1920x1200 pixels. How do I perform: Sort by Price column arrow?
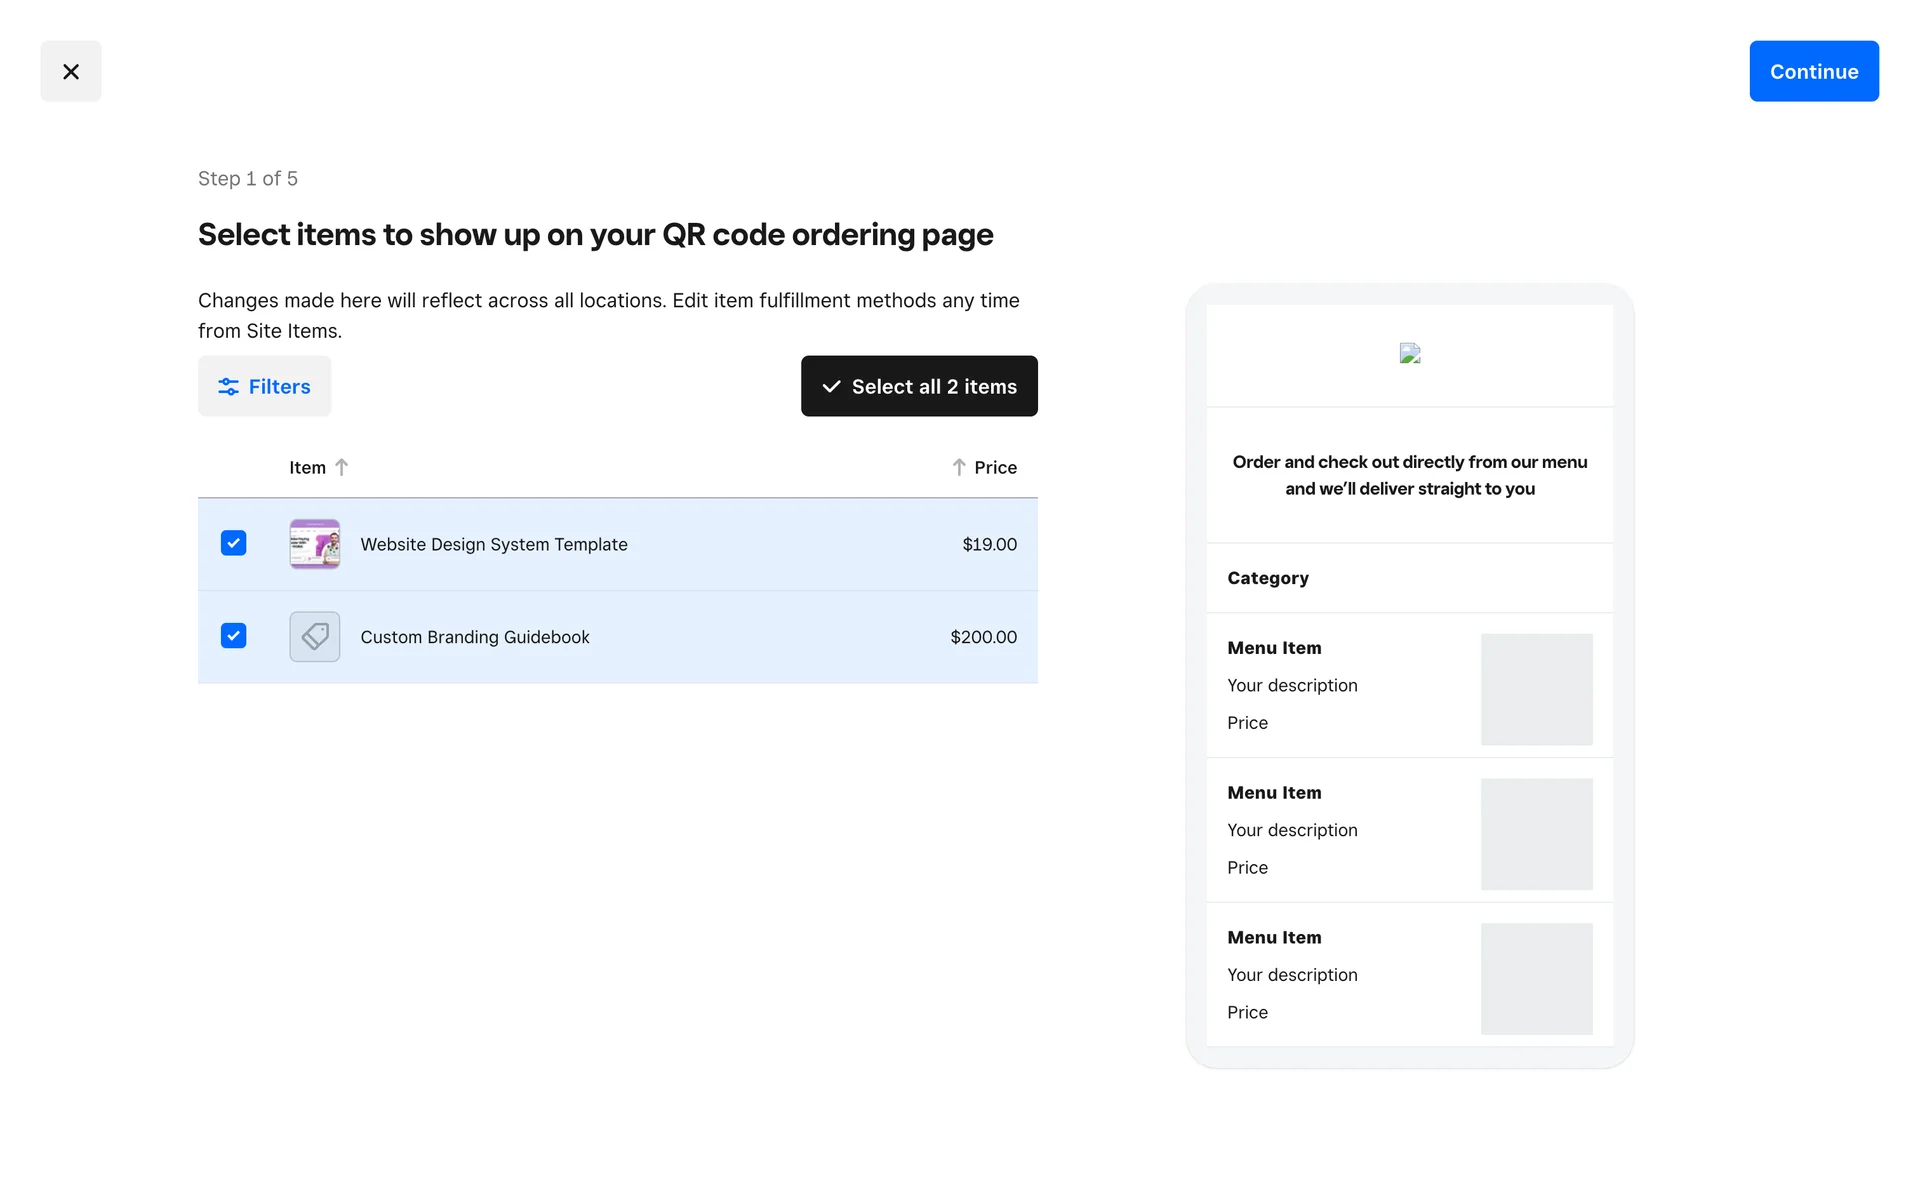click(958, 467)
